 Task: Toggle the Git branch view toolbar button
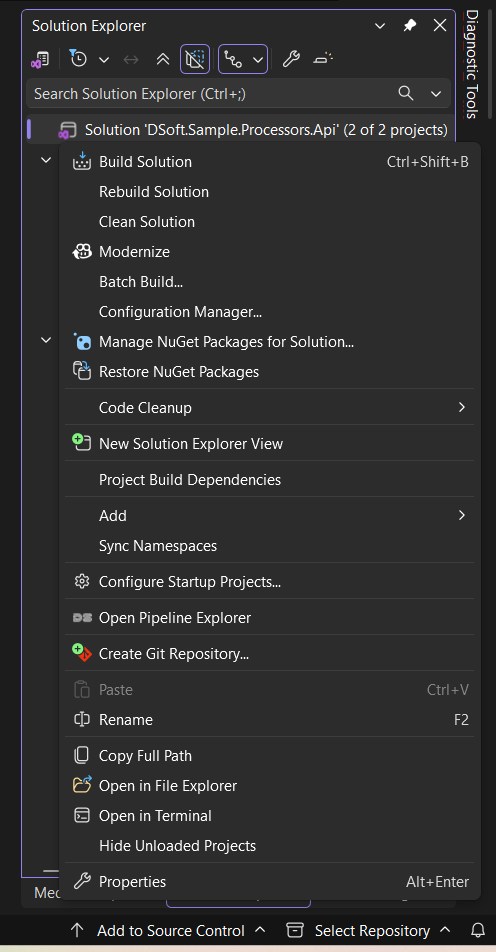234,60
